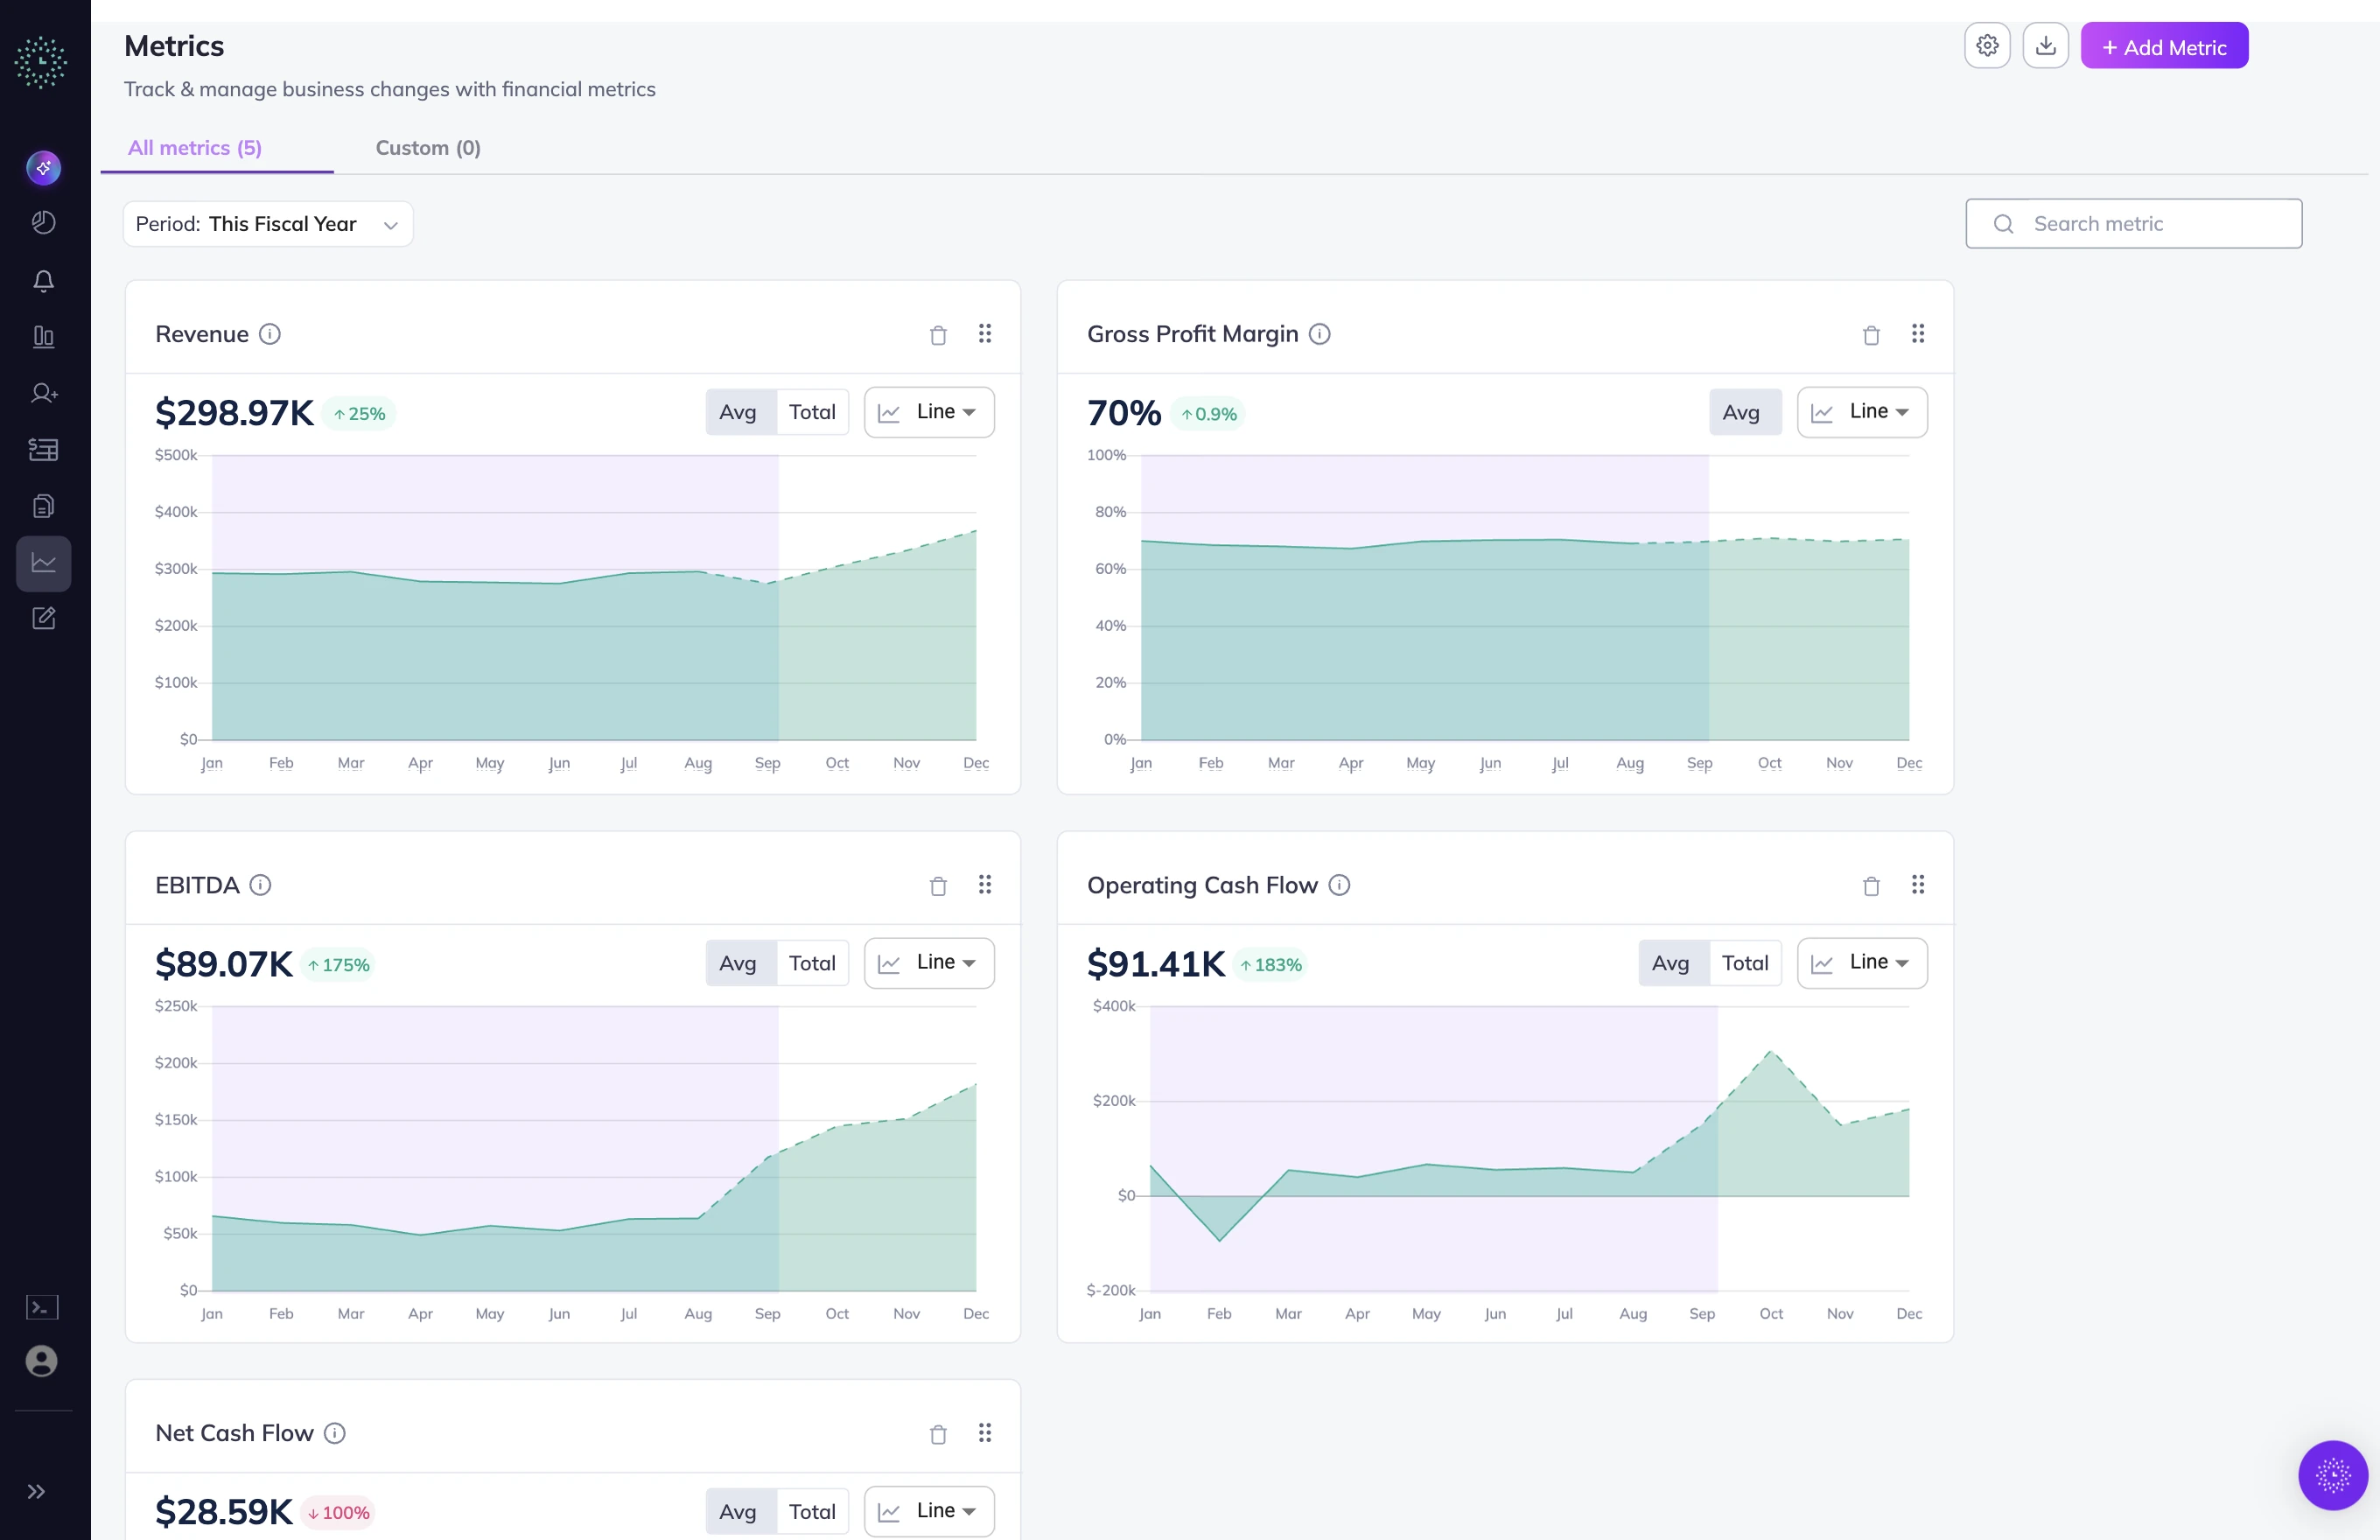Click the EBITDA card drag handle

[x=984, y=884]
